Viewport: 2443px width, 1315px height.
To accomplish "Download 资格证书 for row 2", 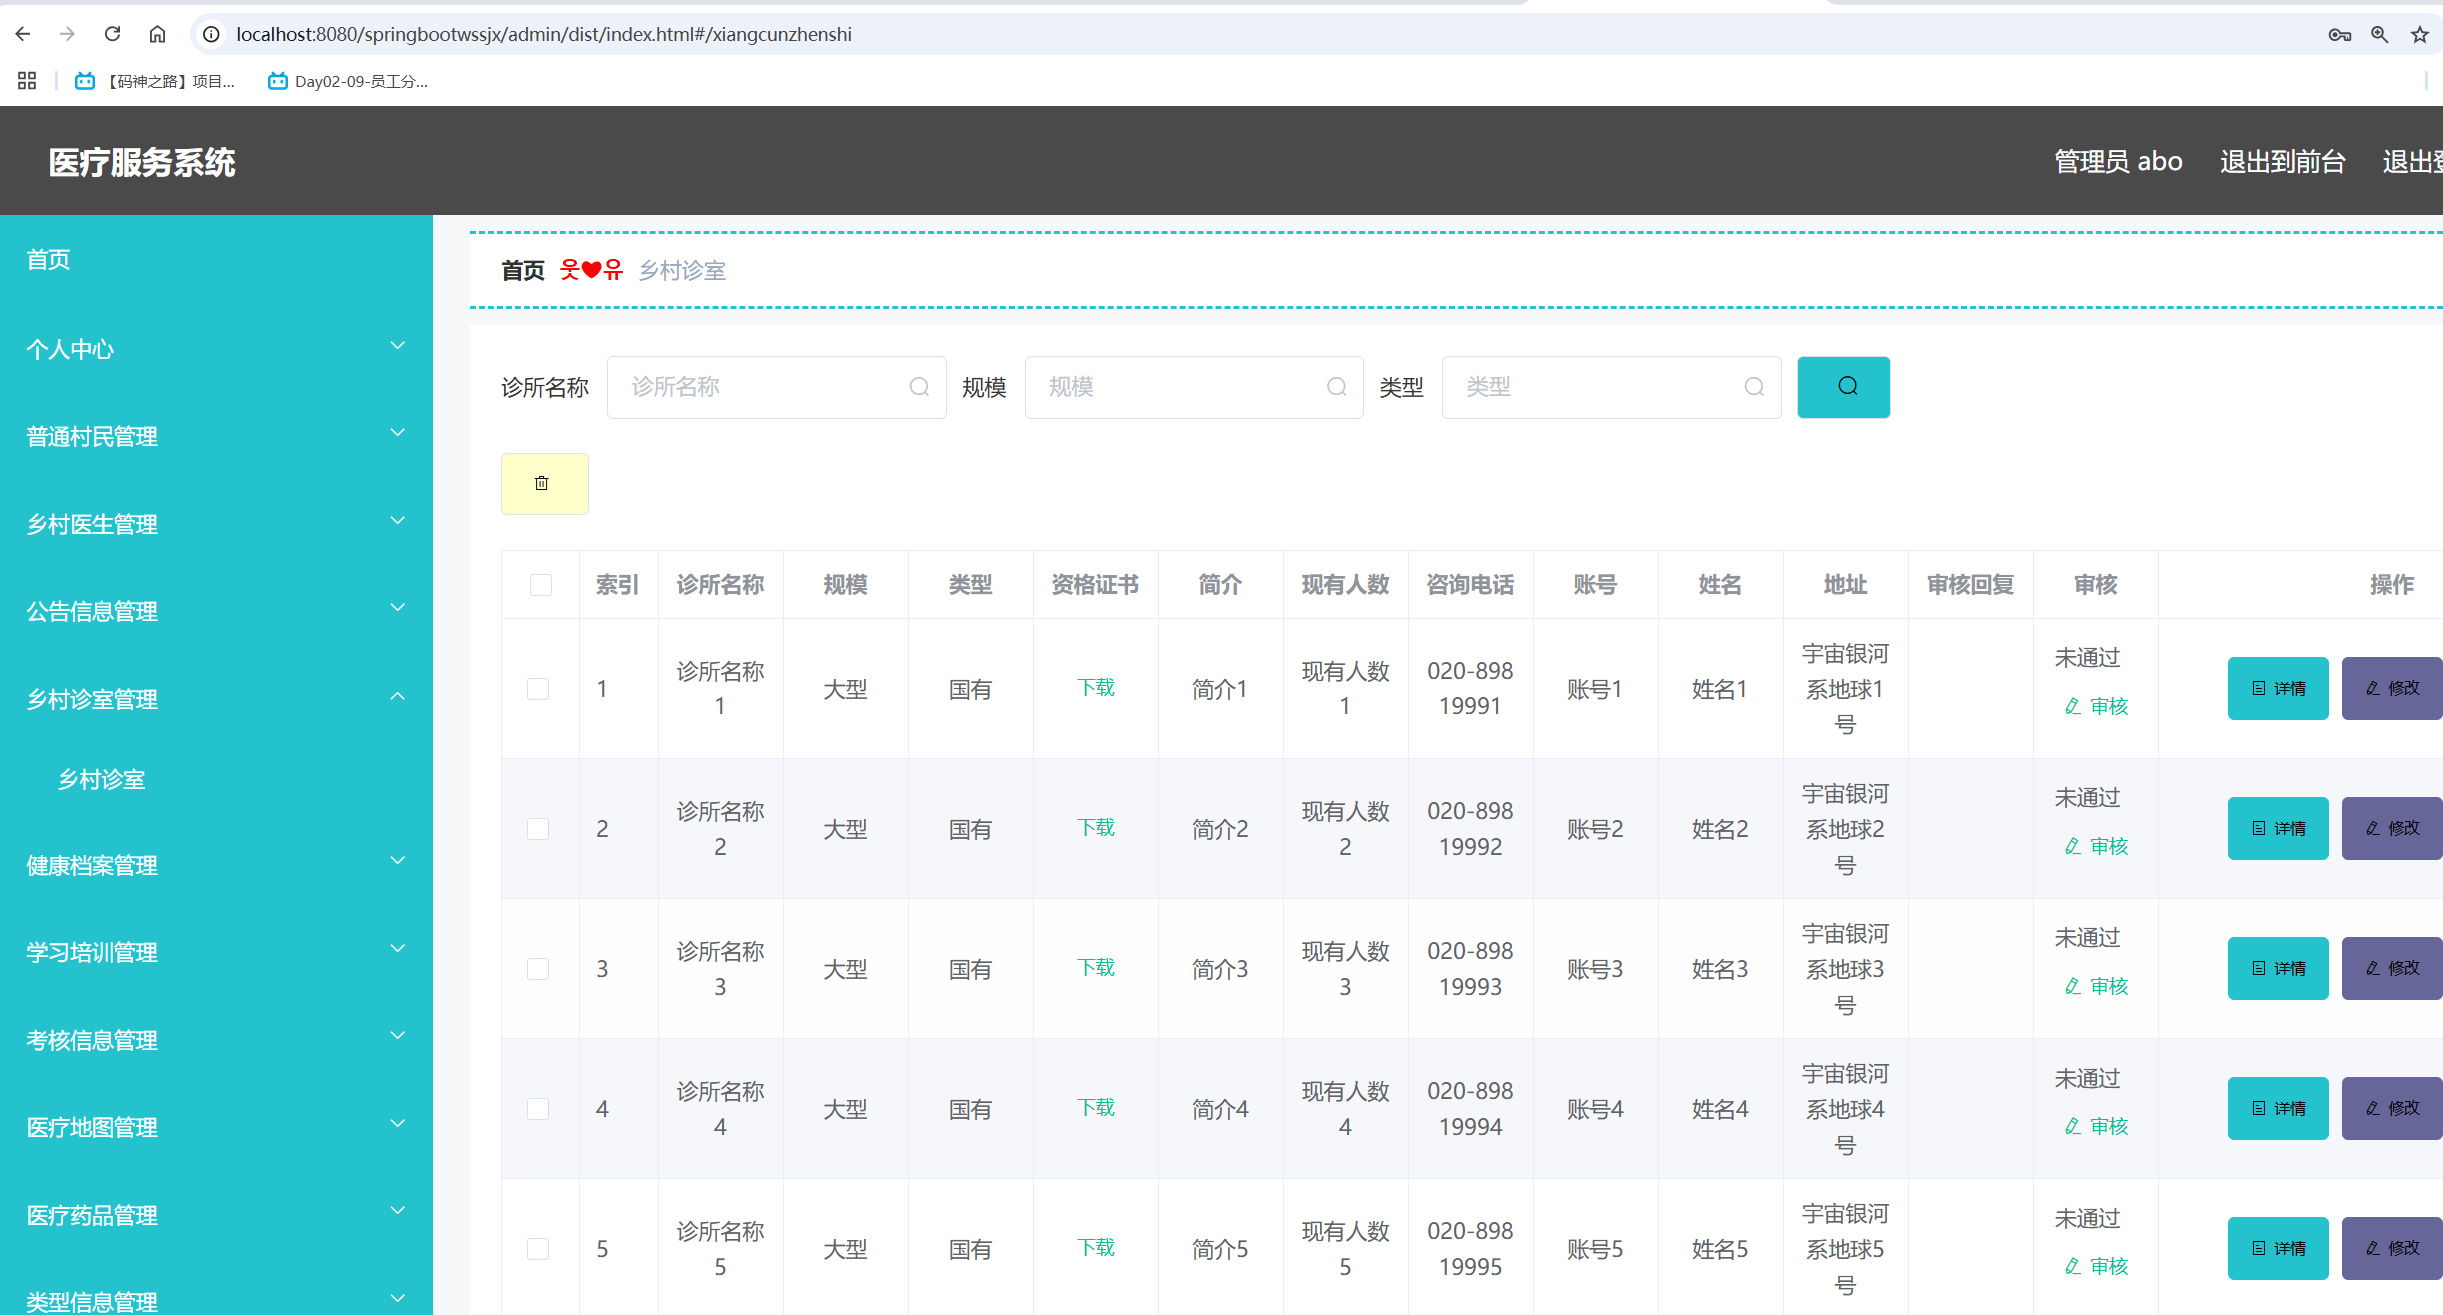I will click(1096, 827).
